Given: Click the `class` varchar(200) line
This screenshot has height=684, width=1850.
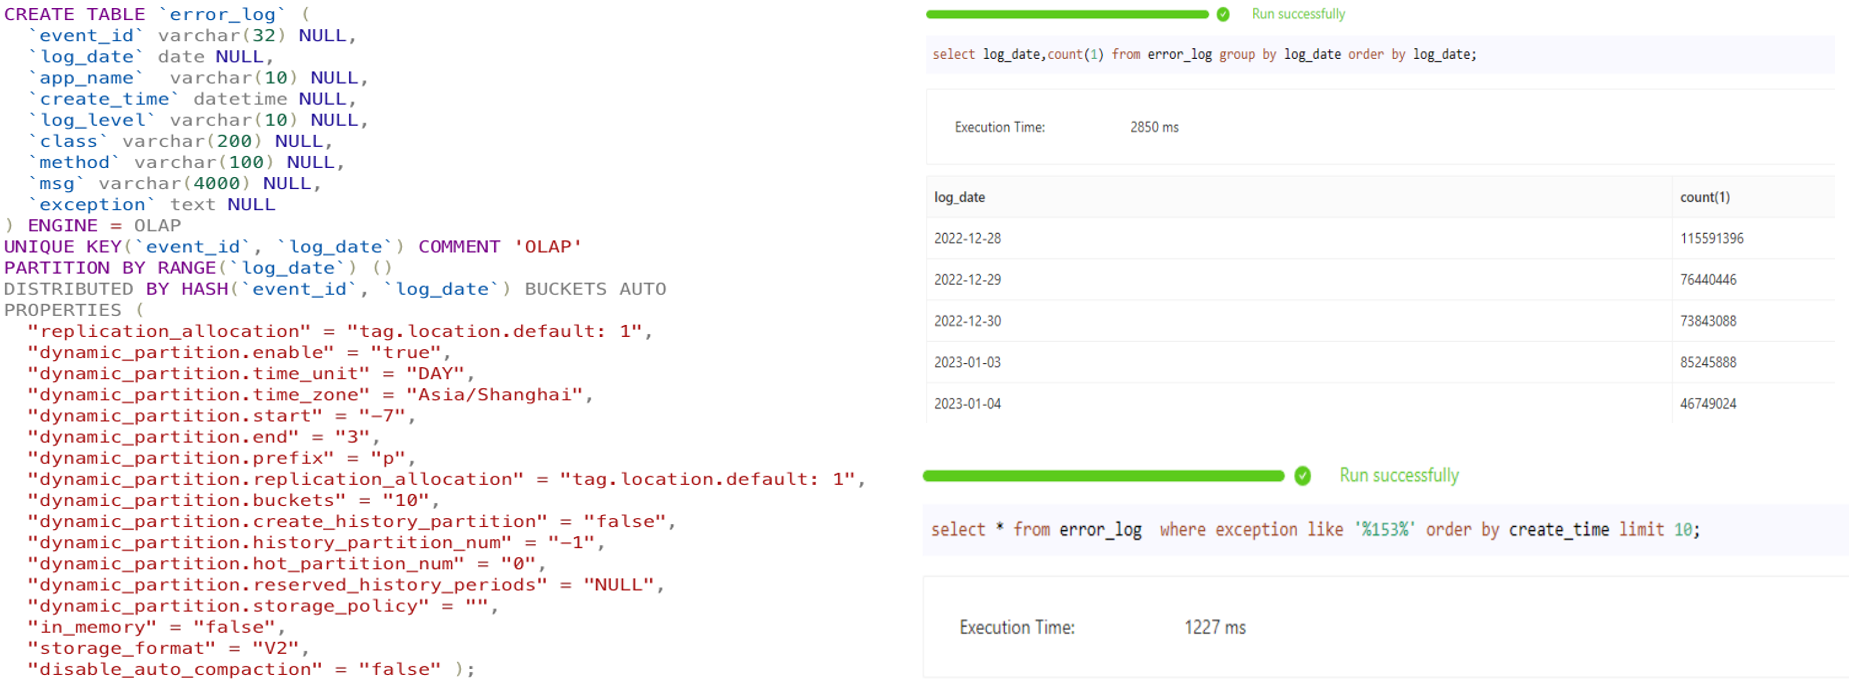Looking at the screenshot, I should click(x=181, y=141).
